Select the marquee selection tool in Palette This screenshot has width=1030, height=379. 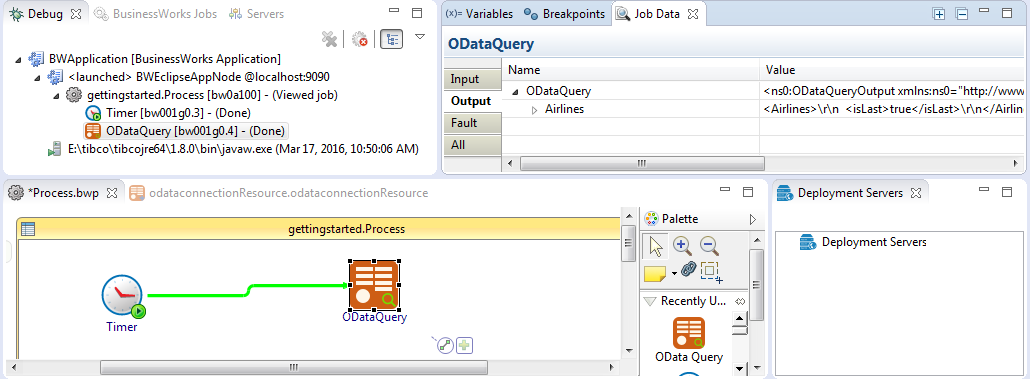[x=711, y=272]
